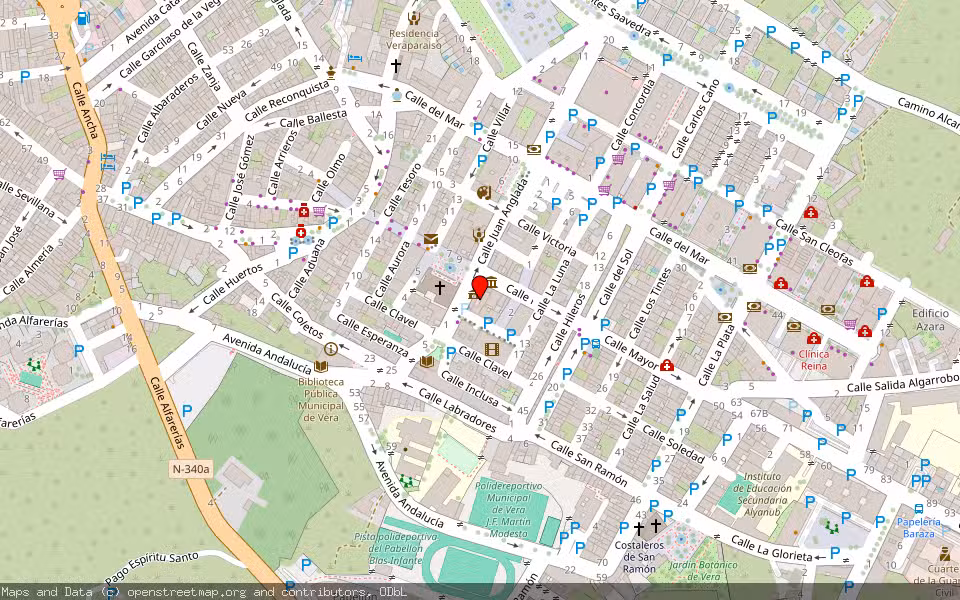The image size is (960, 600).
Task: Click the running track near Pabellón Blas Infante
Action: pyautogui.click(x=468, y=566)
